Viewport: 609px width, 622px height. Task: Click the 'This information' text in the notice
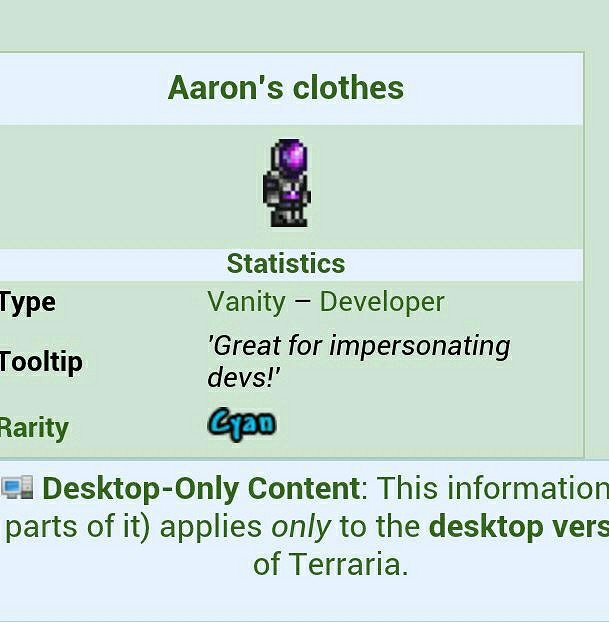[x=491, y=489]
